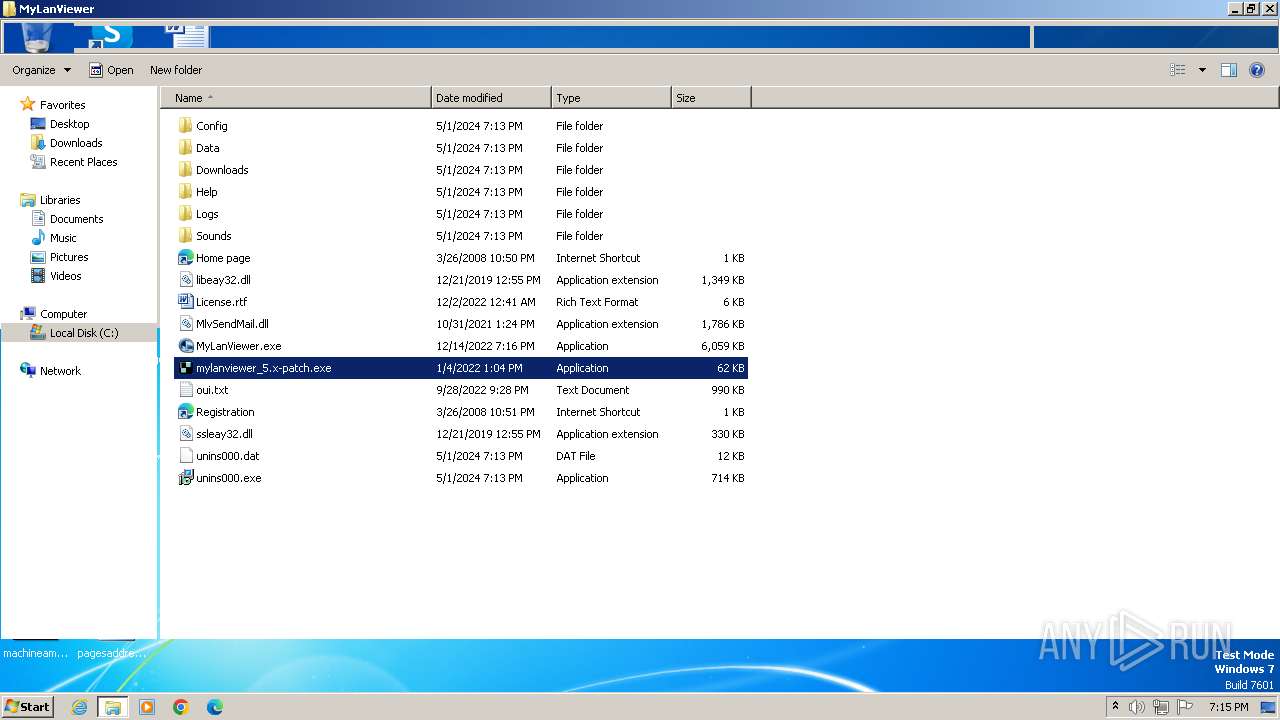This screenshot has width=1280, height=720.
Task: Sort by the Type column header
Action: [611, 98]
